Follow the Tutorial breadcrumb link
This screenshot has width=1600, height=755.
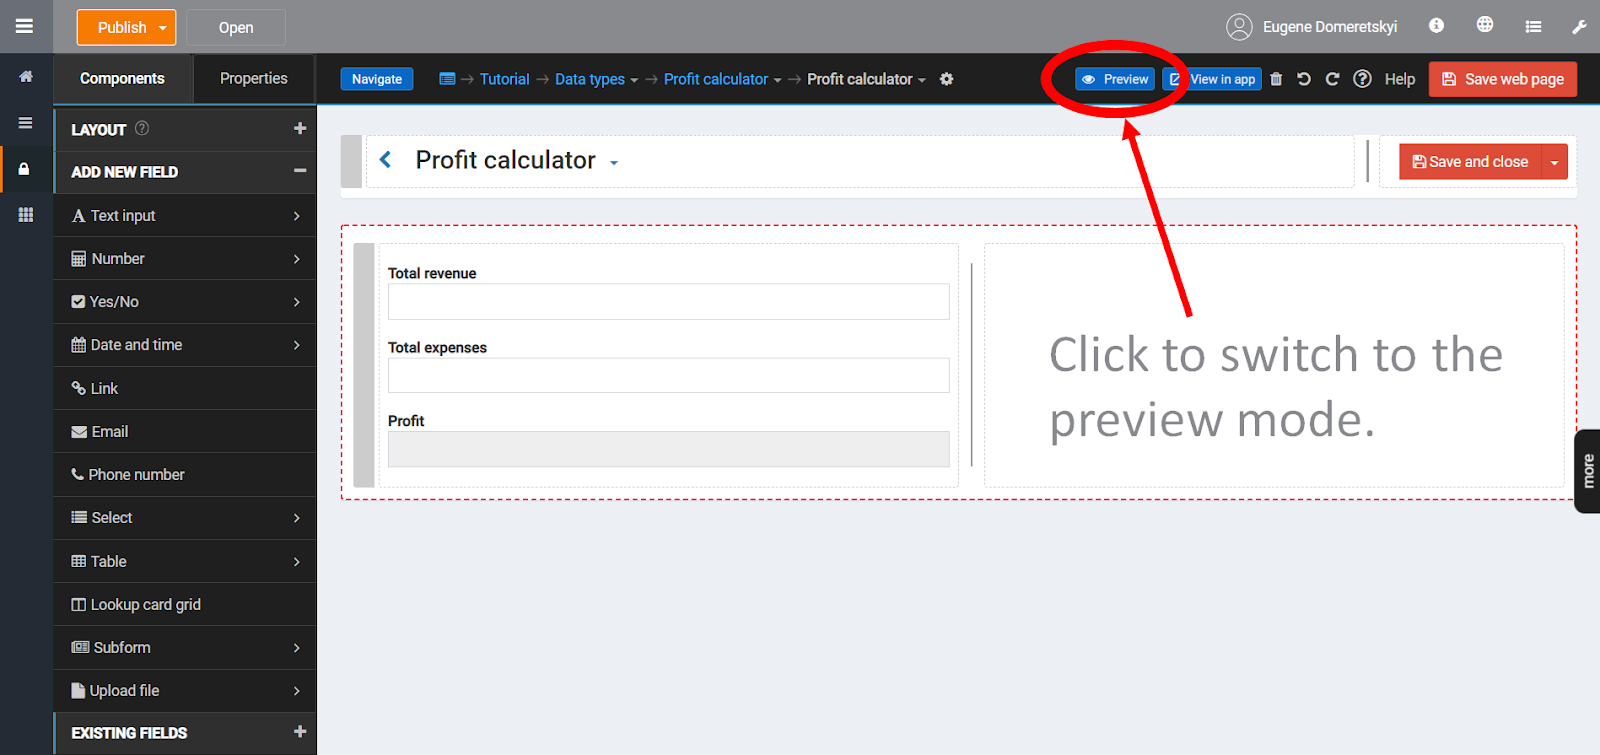[x=504, y=79]
